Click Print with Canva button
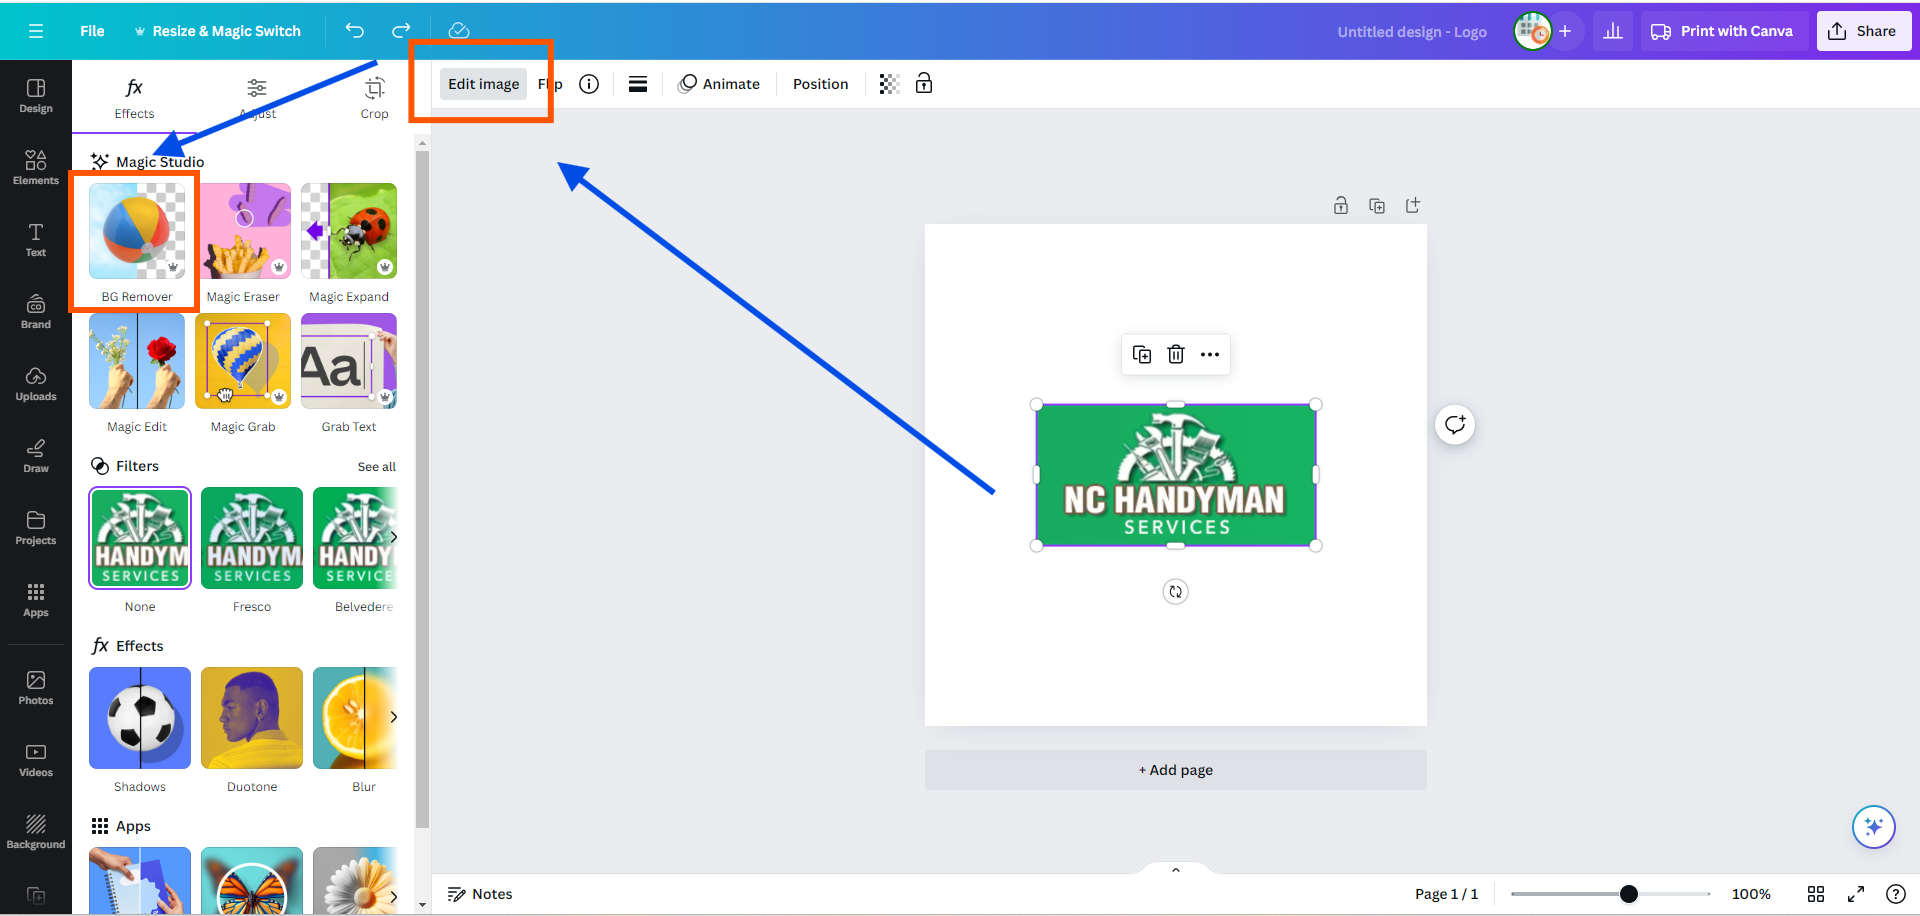The width and height of the screenshot is (1920, 916). [x=1722, y=31]
